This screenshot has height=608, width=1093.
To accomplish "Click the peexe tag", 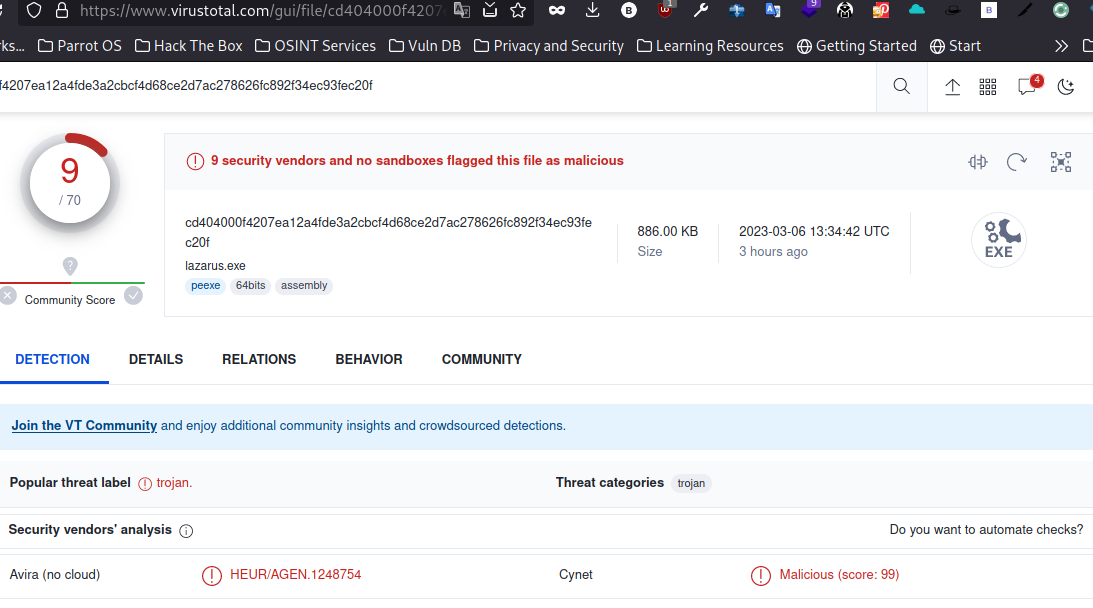I will tap(206, 286).
